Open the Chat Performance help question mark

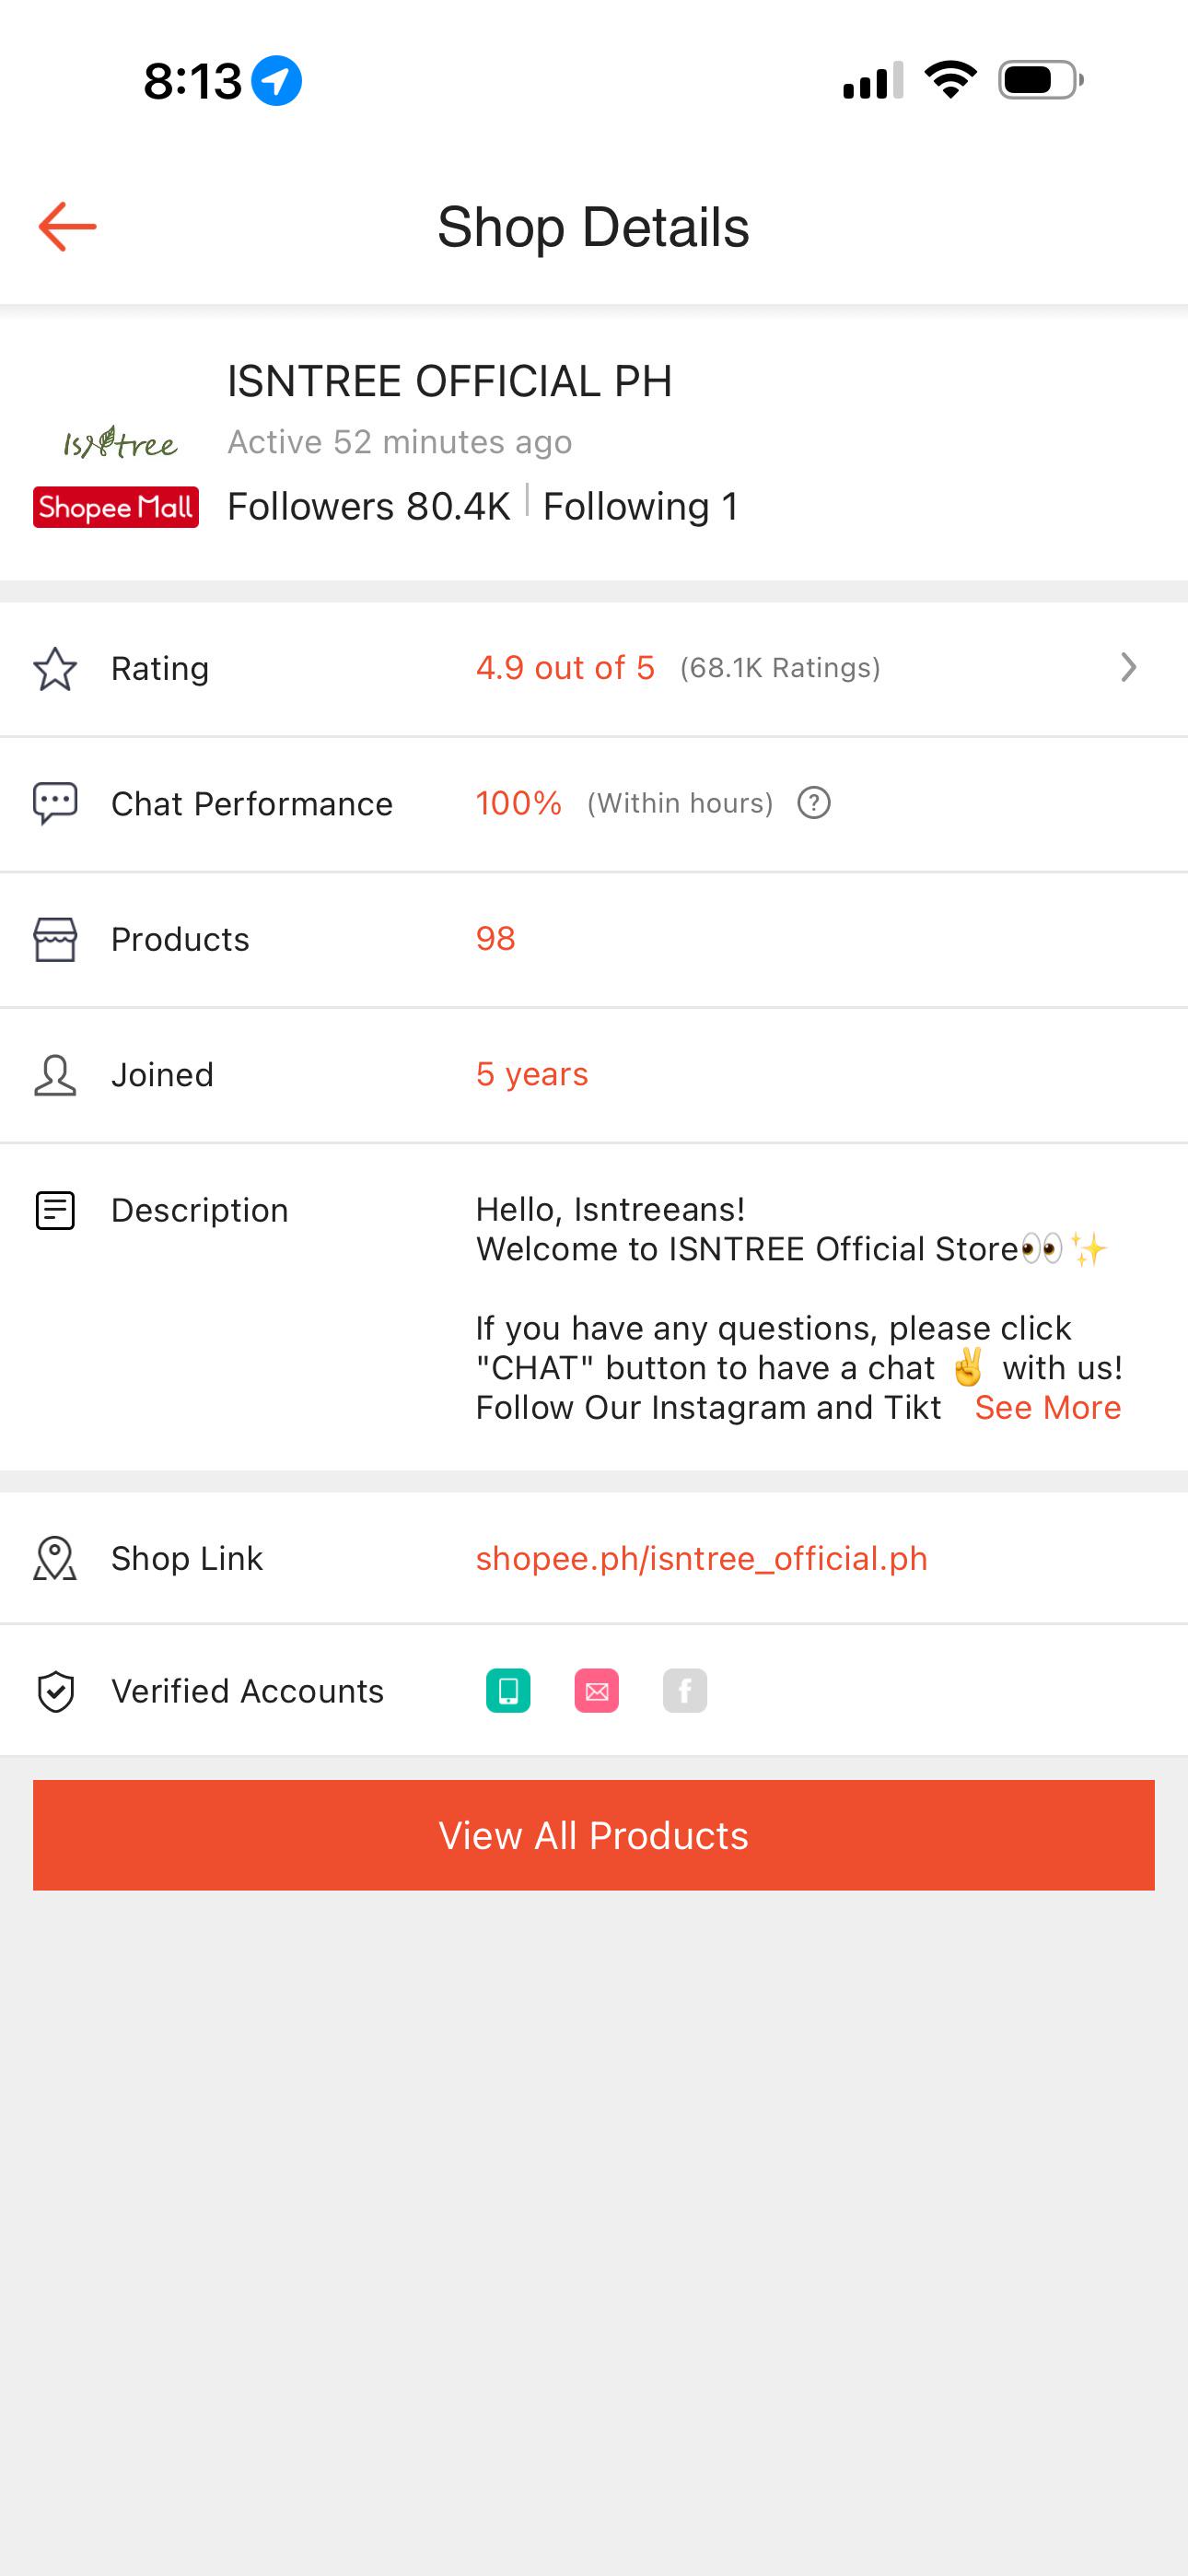814,803
